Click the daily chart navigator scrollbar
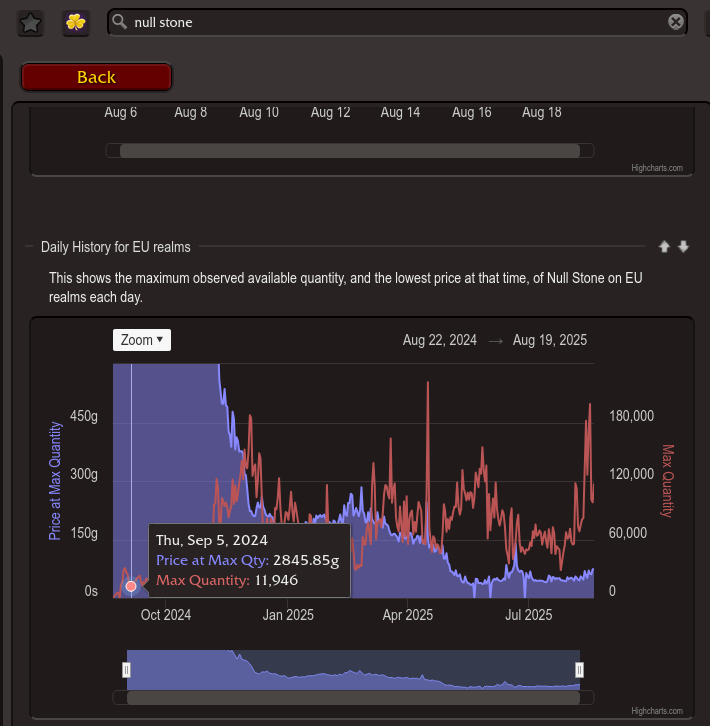The image size is (710, 726). pos(353,697)
